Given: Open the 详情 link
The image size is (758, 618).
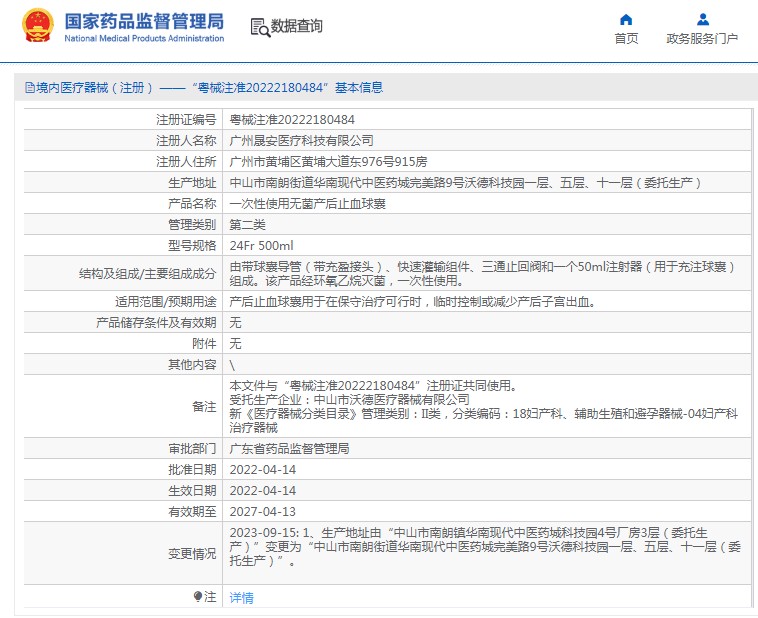Looking at the screenshot, I should click(242, 598).
